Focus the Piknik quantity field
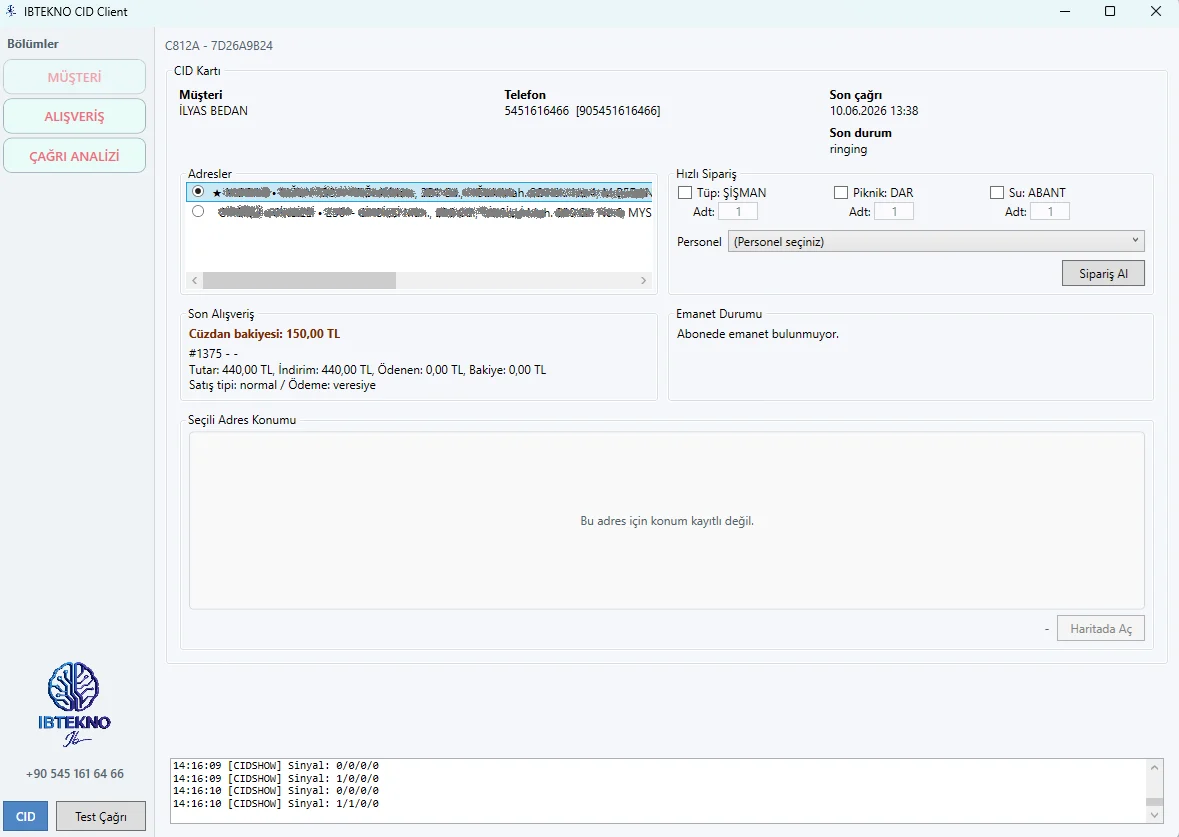The image size is (1179, 837). pyautogui.click(x=894, y=211)
